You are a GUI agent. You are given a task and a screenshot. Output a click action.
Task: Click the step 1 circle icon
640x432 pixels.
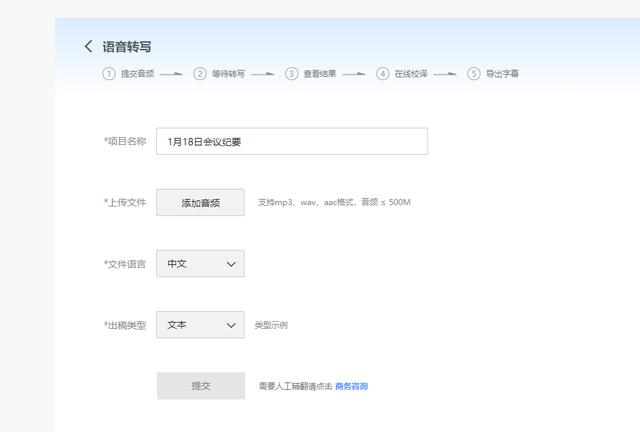tap(109, 73)
